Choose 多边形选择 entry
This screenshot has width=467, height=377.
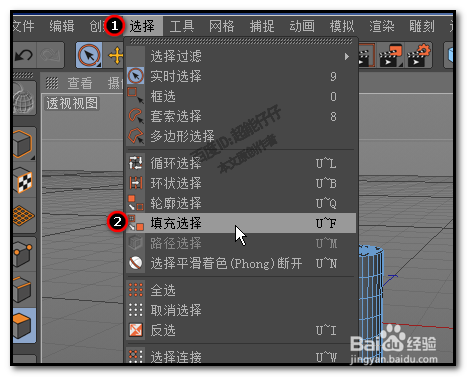click(241, 136)
